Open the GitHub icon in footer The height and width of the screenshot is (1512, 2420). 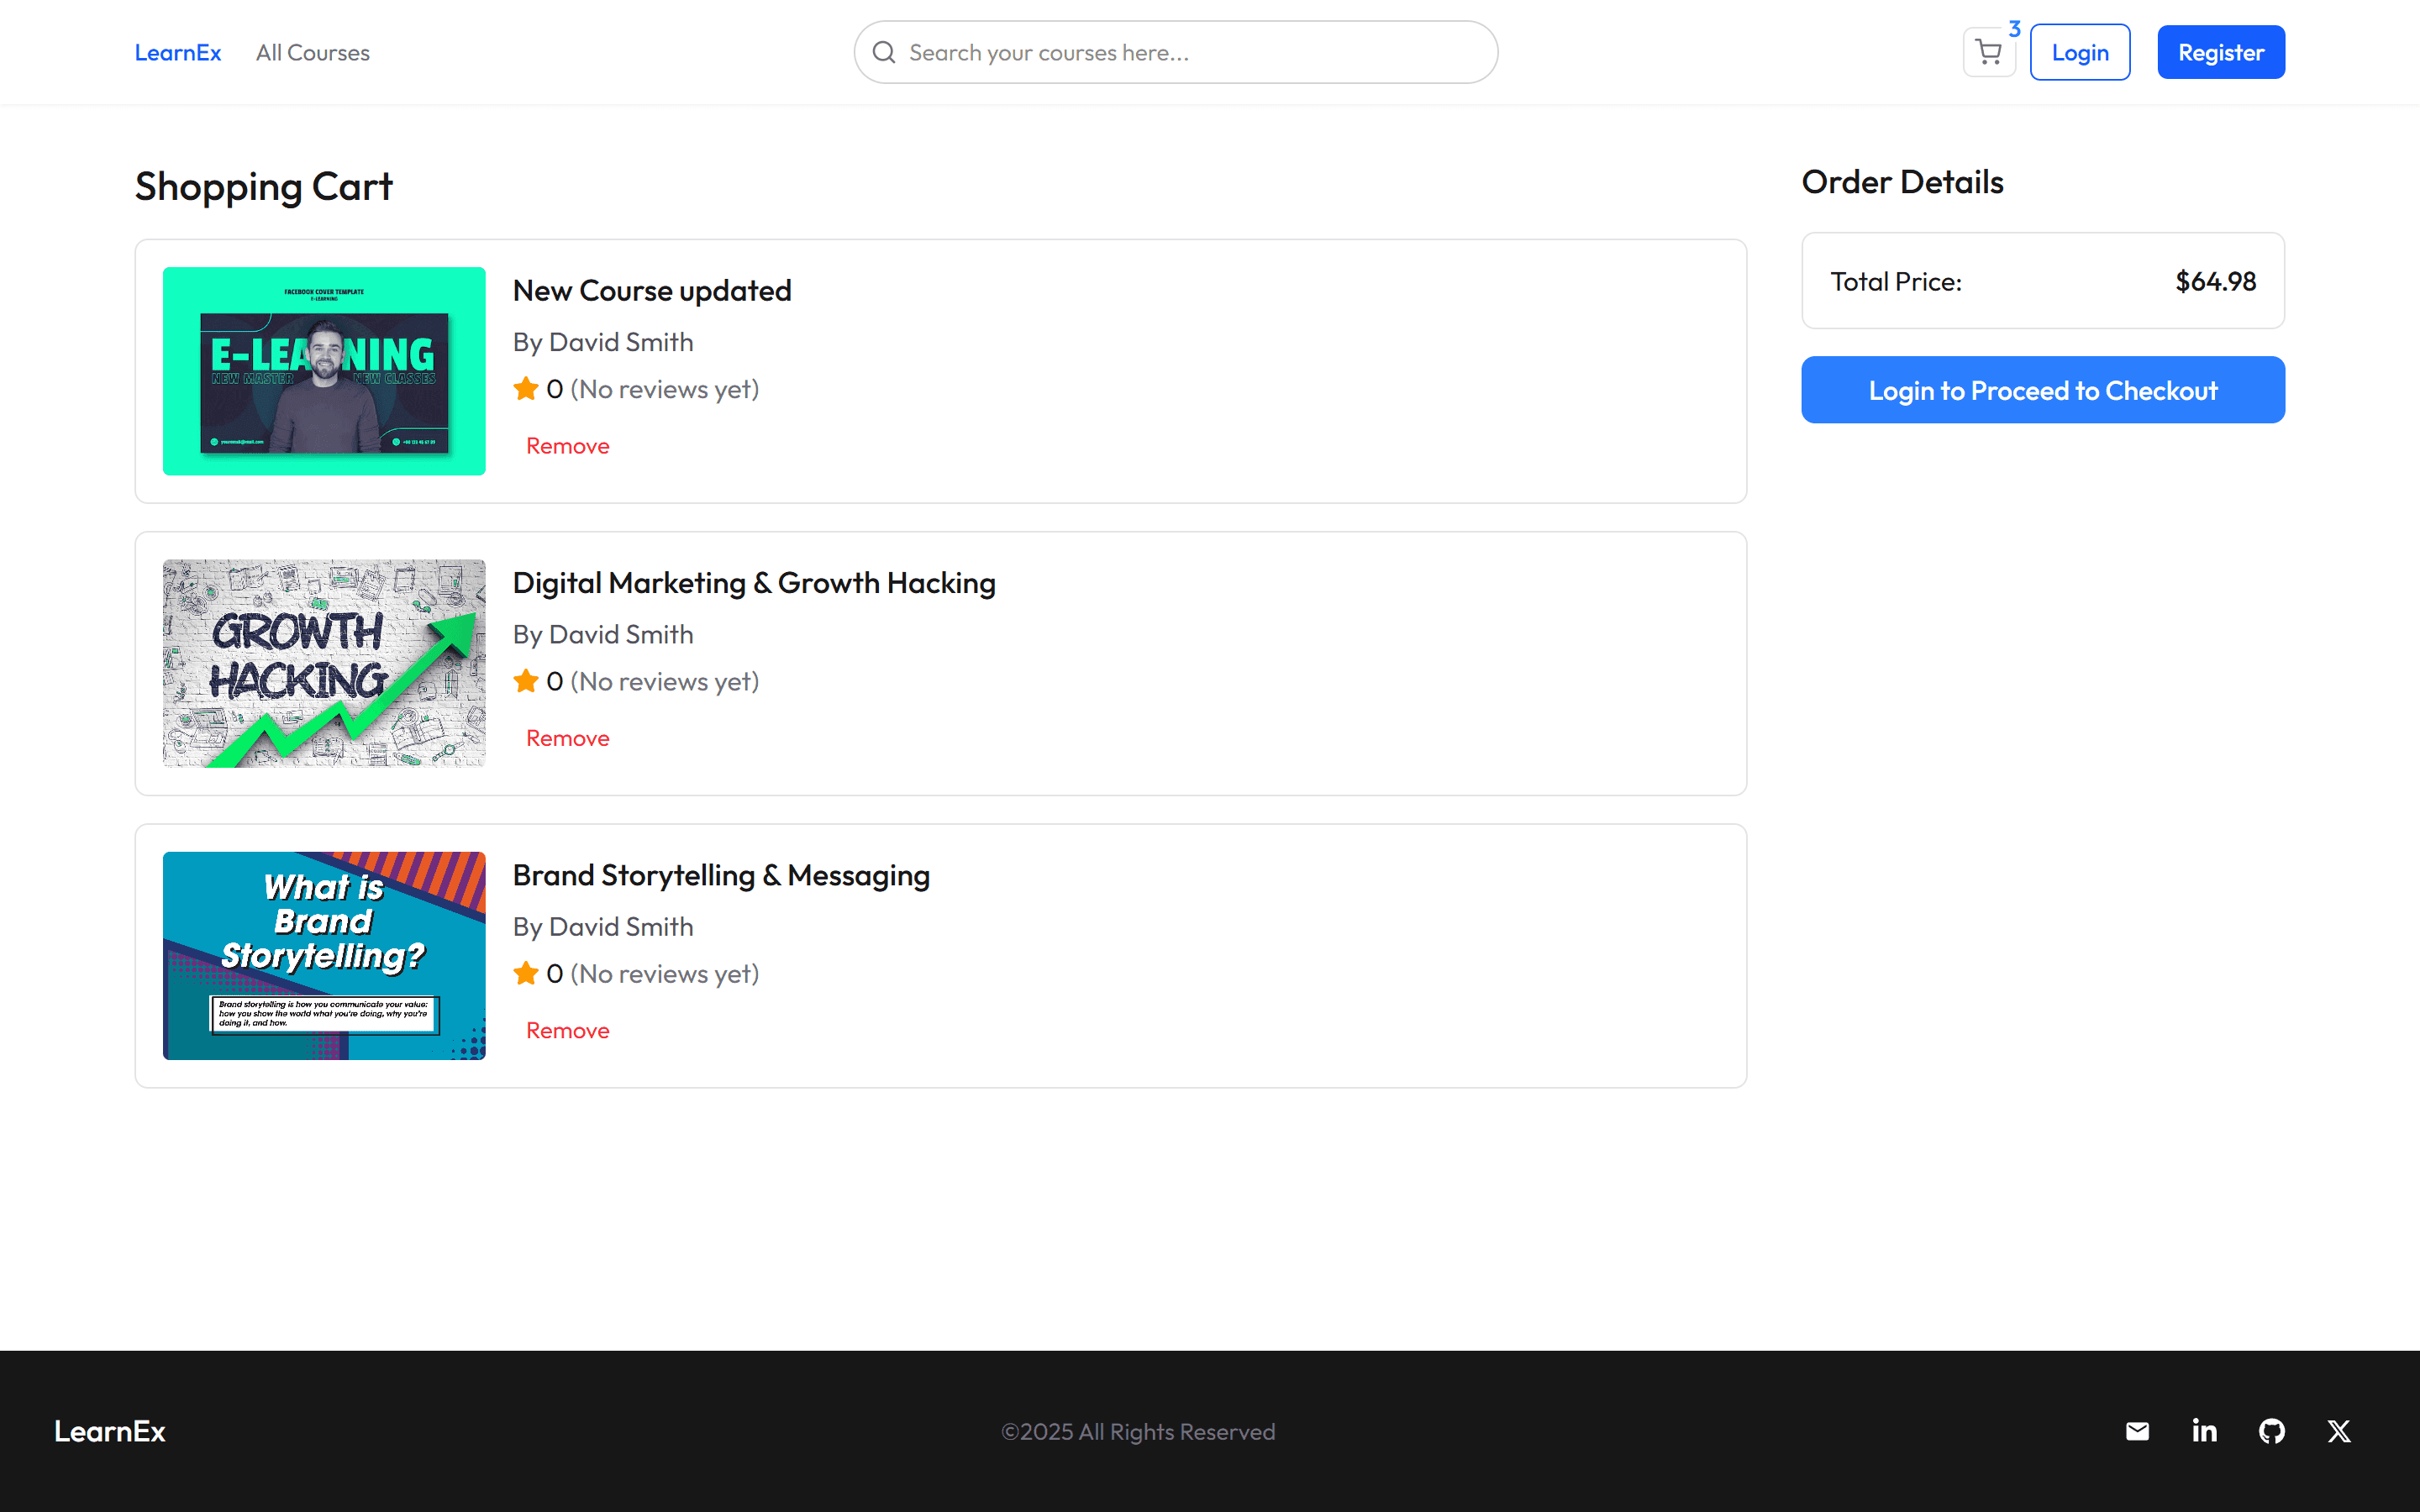2271,1431
